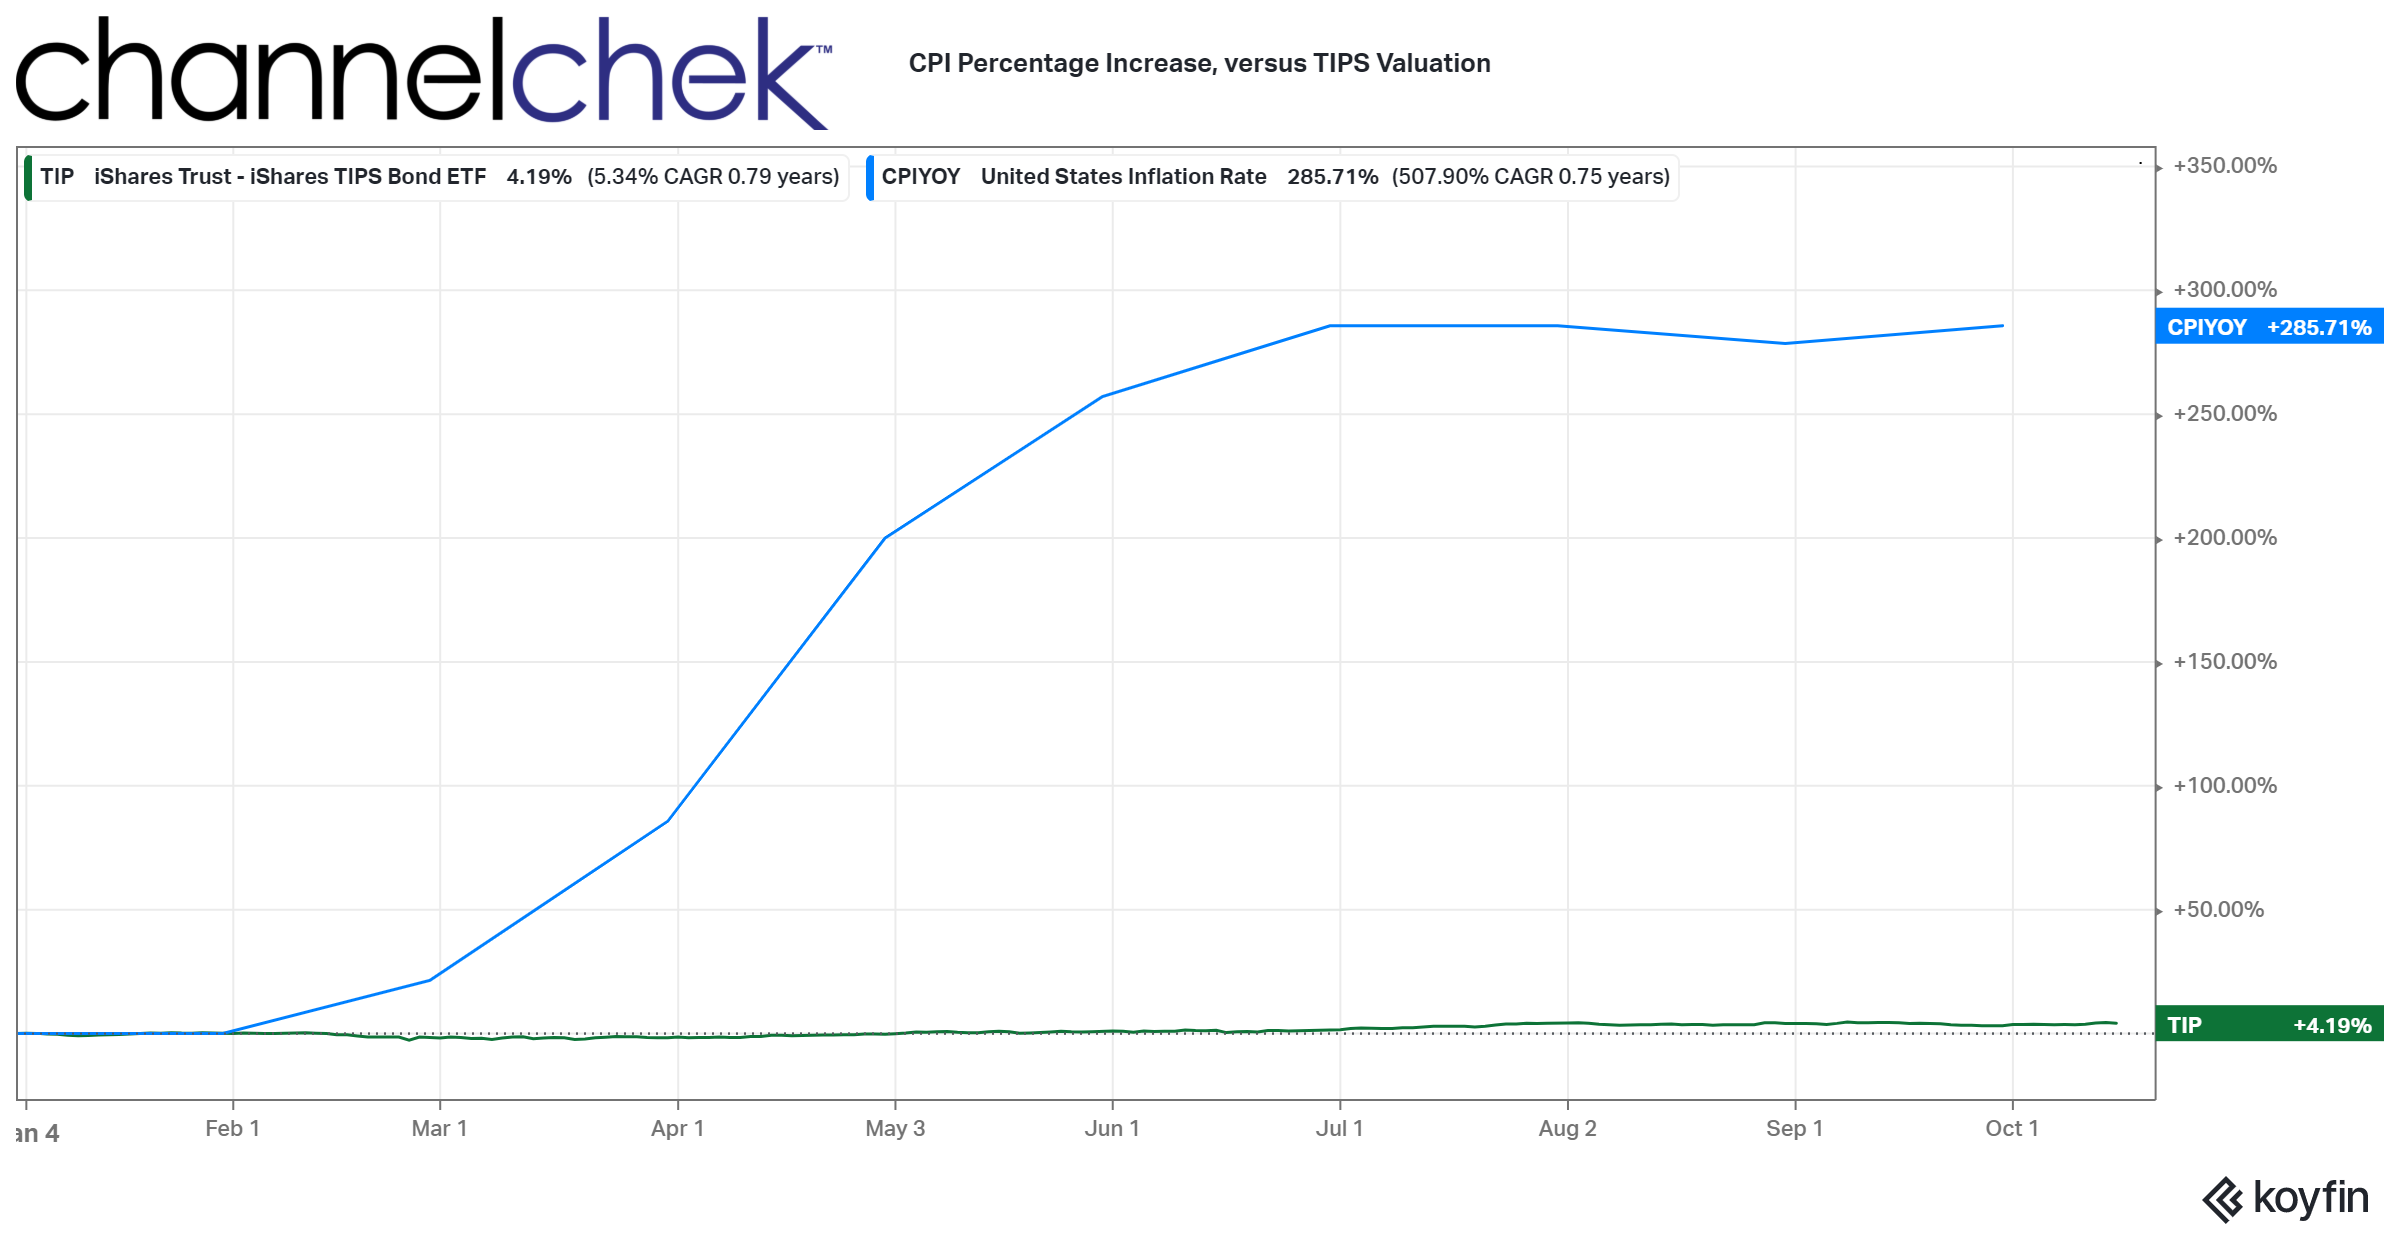Image resolution: width=2400 pixels, height=1240 pixels.
Task: Click the Aug 2 date on the x-axis
Action: 1567,1128
